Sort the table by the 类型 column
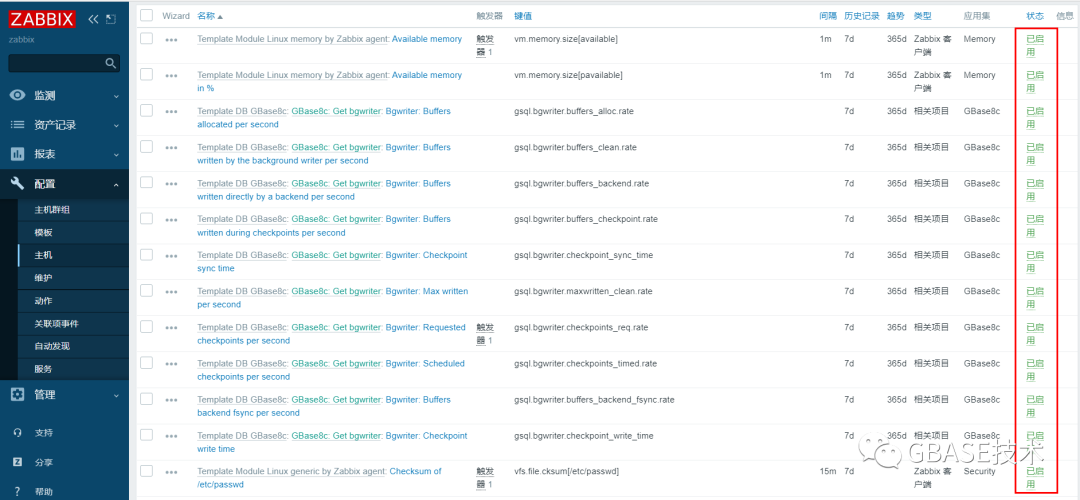The width and height of the screenshot is (1080, 500). pos(922,16)
